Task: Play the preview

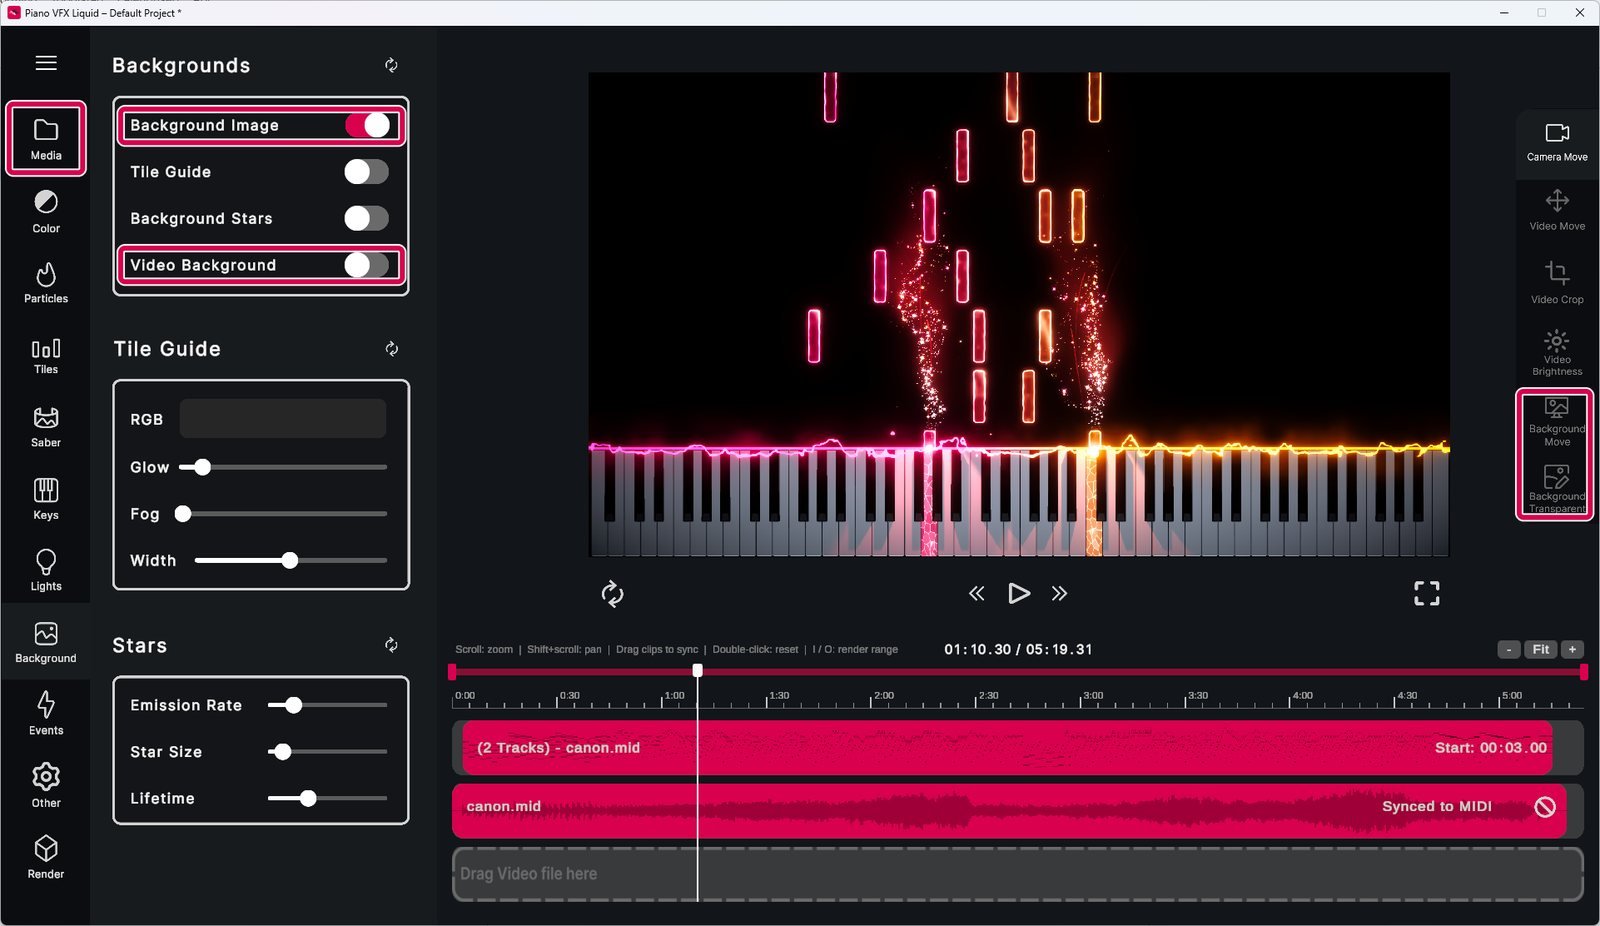Action: point(1018,594)
